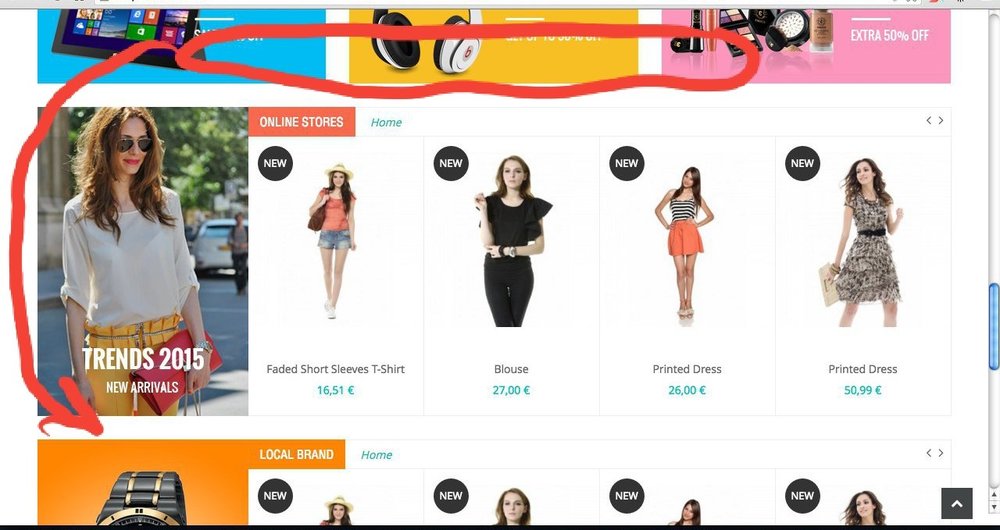Open Faded Short Sleeves T-Shirt product link

pos(335,369)
